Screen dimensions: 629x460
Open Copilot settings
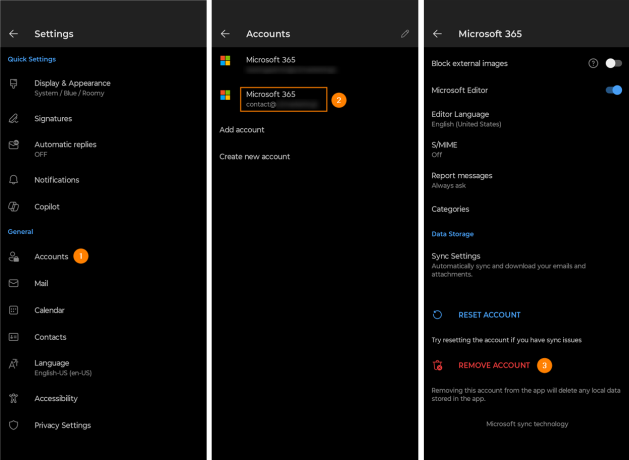tap(103, 207)
